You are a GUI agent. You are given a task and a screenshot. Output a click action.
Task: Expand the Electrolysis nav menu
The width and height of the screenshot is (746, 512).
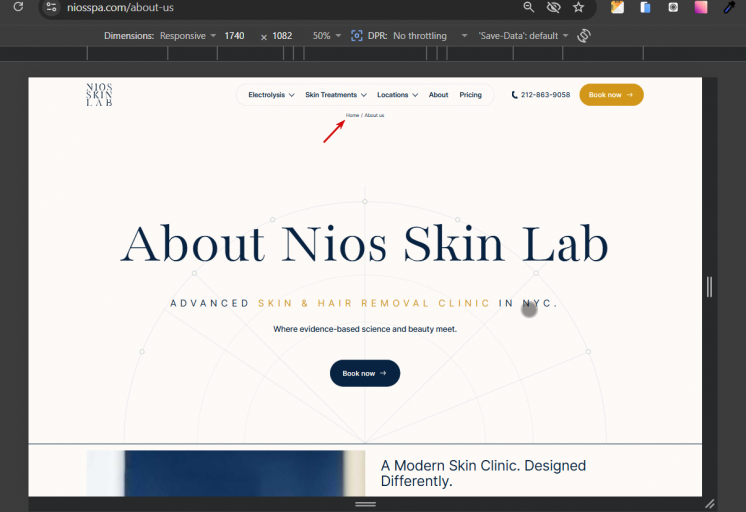click(x=271, y=95)
